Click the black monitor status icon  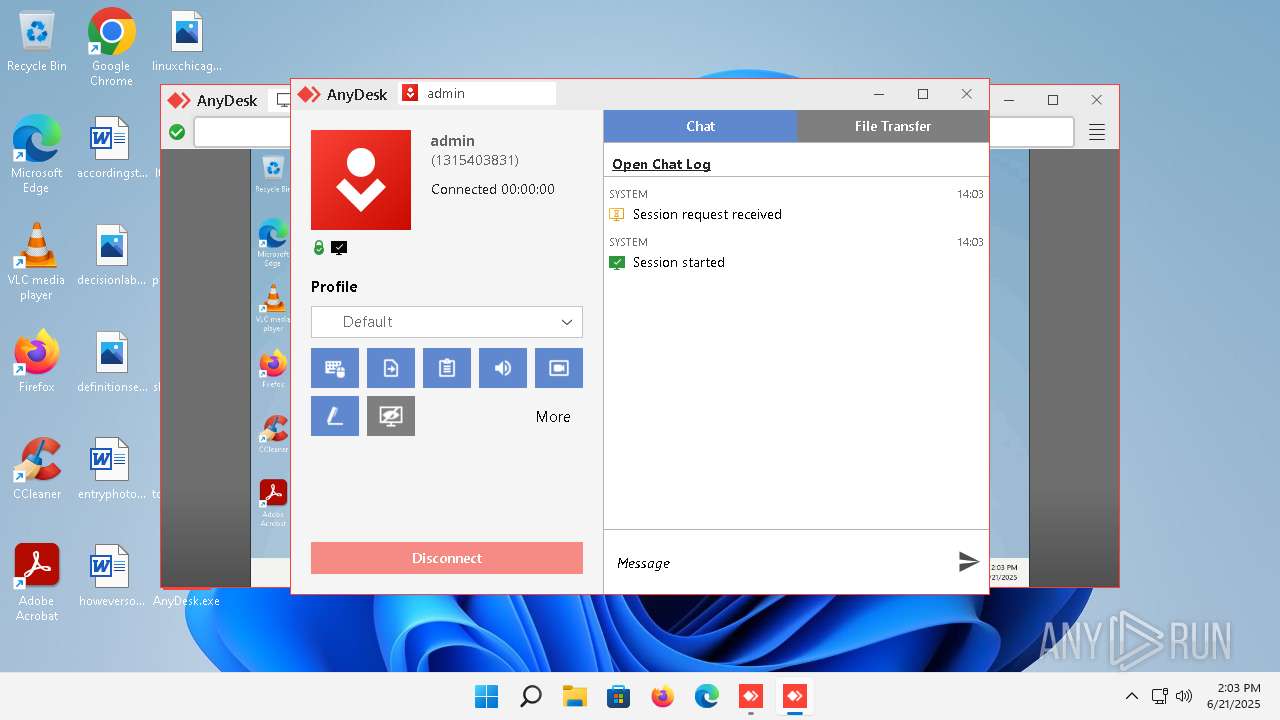pyautogui.click(x=339, y=248)
